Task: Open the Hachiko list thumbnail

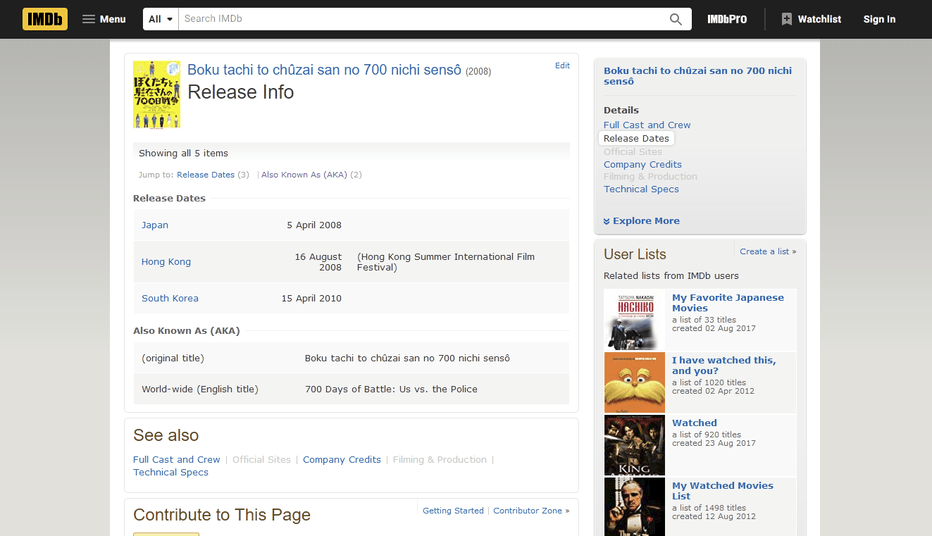Action: (x=634, y=320)
